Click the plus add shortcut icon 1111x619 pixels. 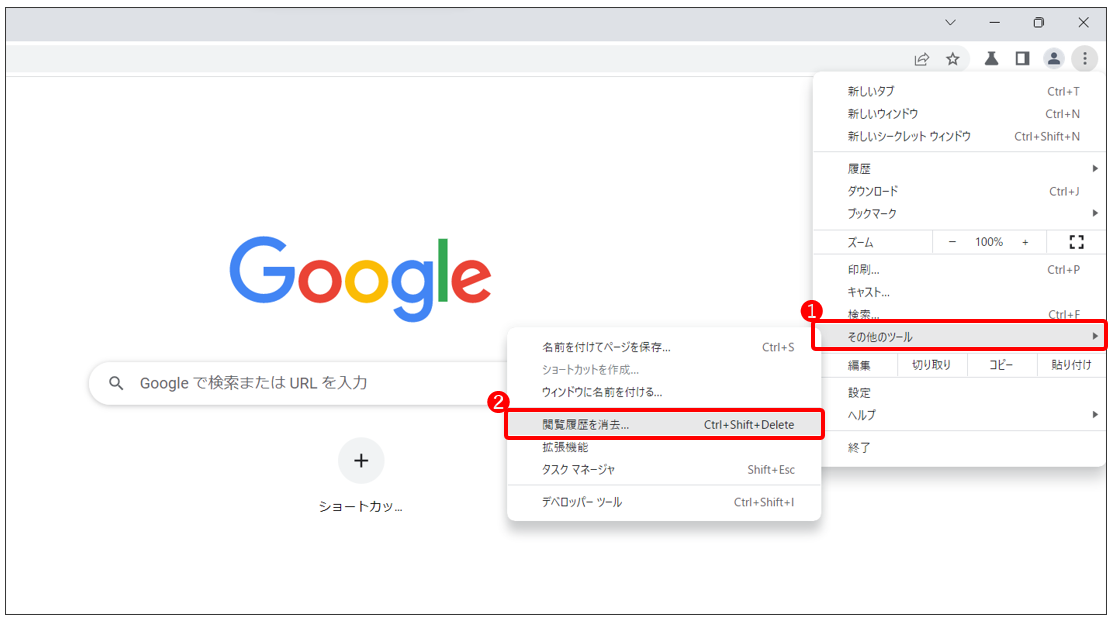tap(361, 461)
